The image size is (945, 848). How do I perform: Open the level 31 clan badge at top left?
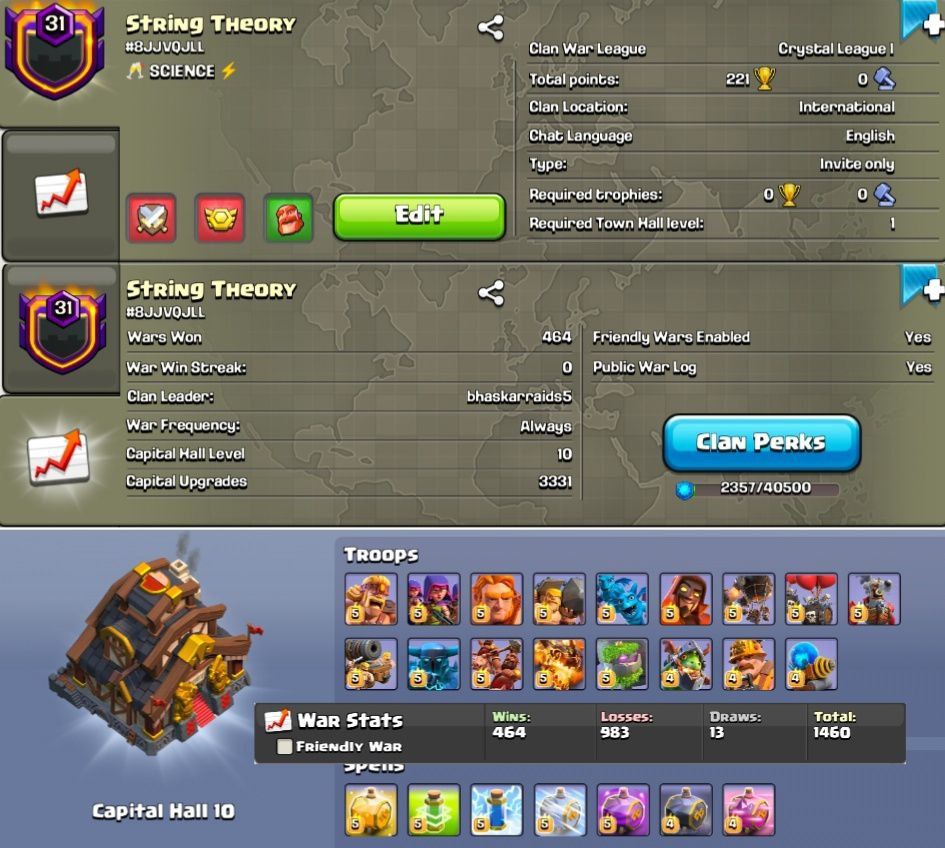[55, 51]
